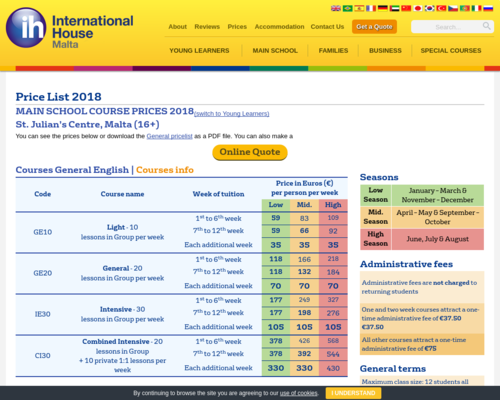Click 'June, July & August' season text
Image resolution: width=500 pixels, height=400 pixels.
[x=438, y=239]
